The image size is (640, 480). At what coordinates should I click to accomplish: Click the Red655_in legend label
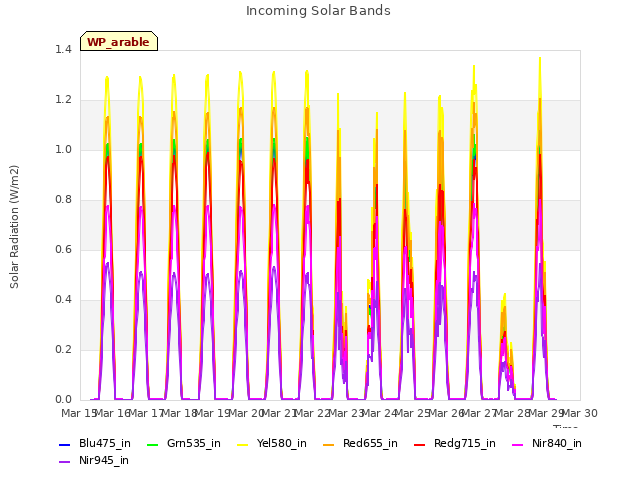370,443
